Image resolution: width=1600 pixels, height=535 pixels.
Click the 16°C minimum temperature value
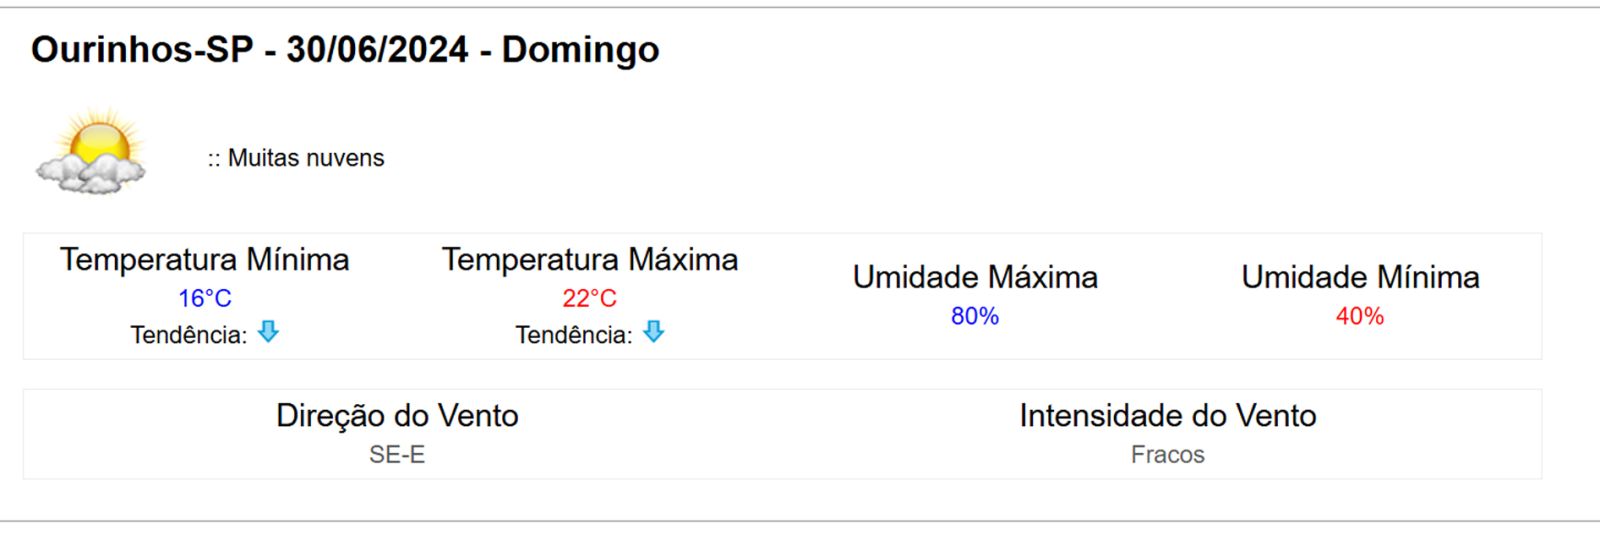(x=204, y=298)
